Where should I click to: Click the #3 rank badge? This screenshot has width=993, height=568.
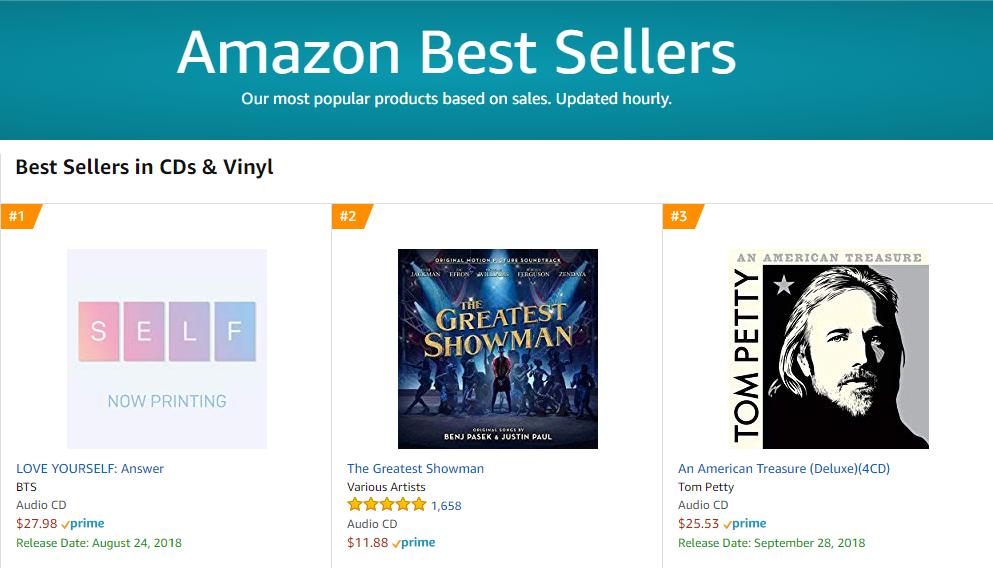[683, 216]
